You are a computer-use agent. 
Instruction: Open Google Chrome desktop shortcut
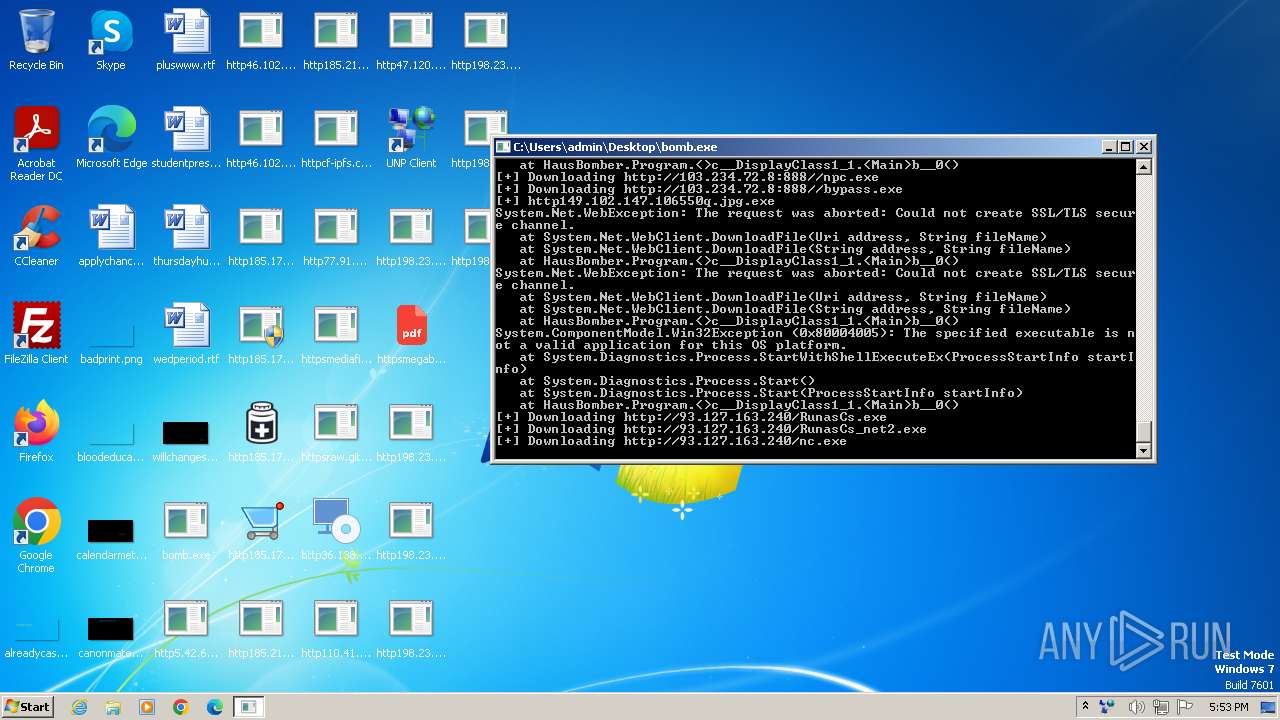coord(36,537)
